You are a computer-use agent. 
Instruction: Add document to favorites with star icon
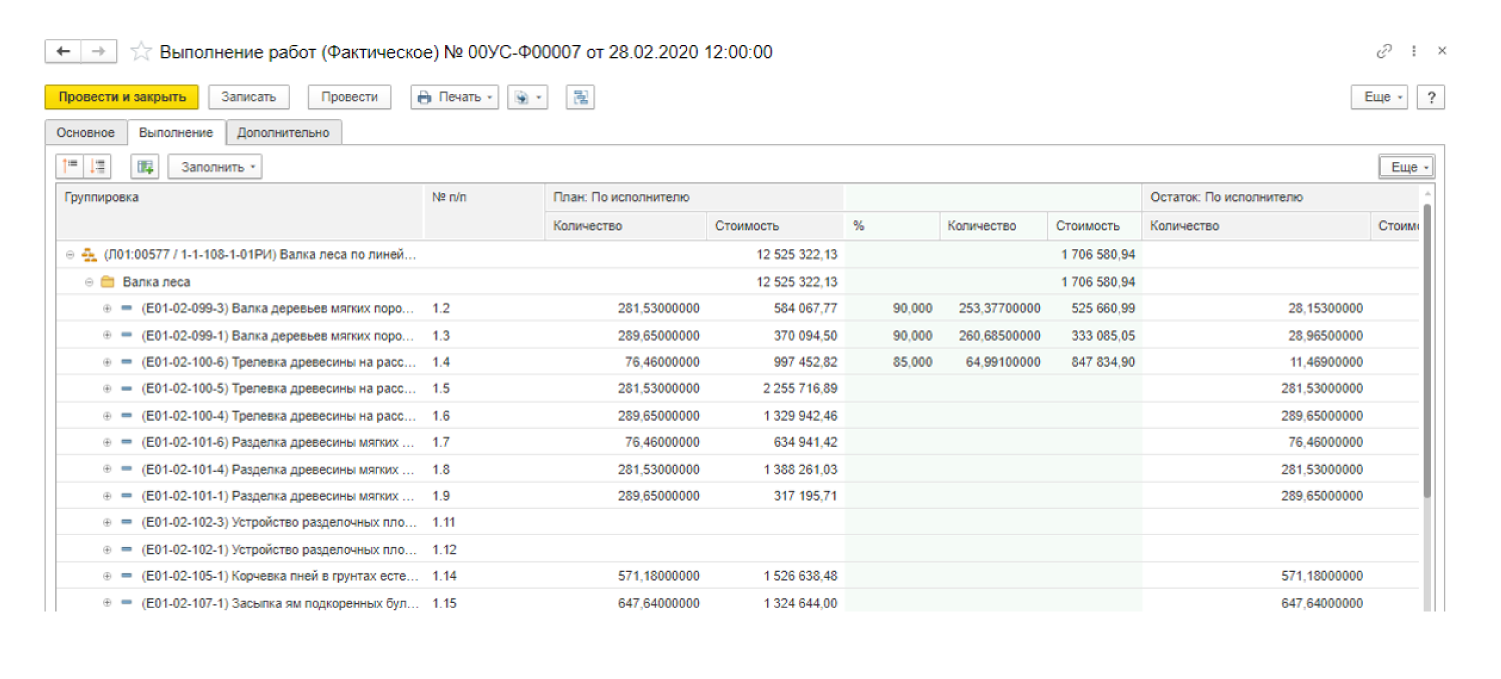(x=141, y=52)
